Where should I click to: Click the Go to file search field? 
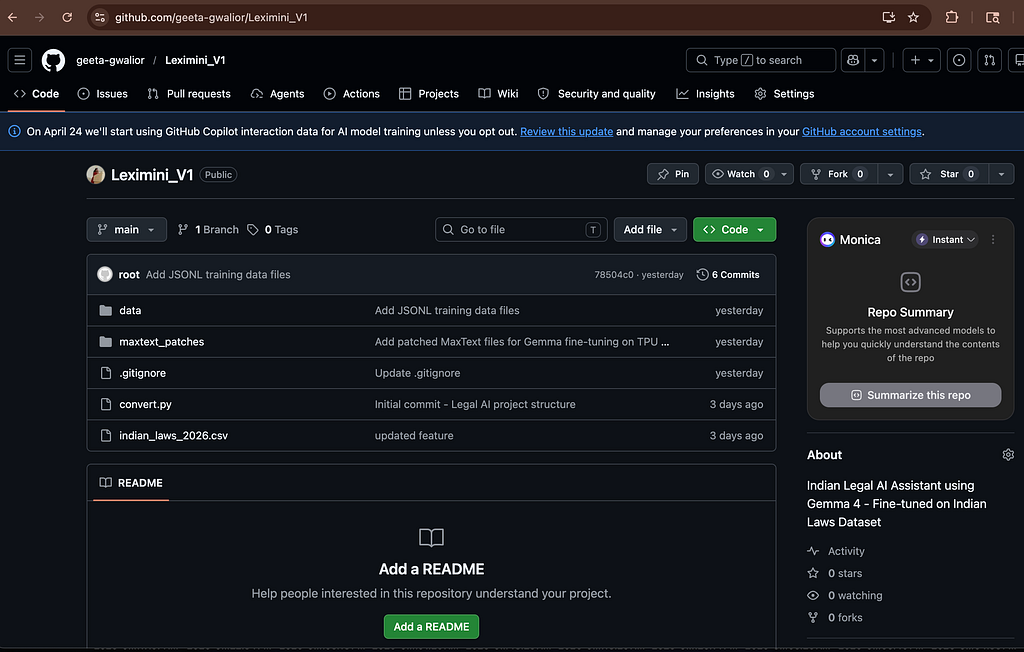click(x=521, y=230)
